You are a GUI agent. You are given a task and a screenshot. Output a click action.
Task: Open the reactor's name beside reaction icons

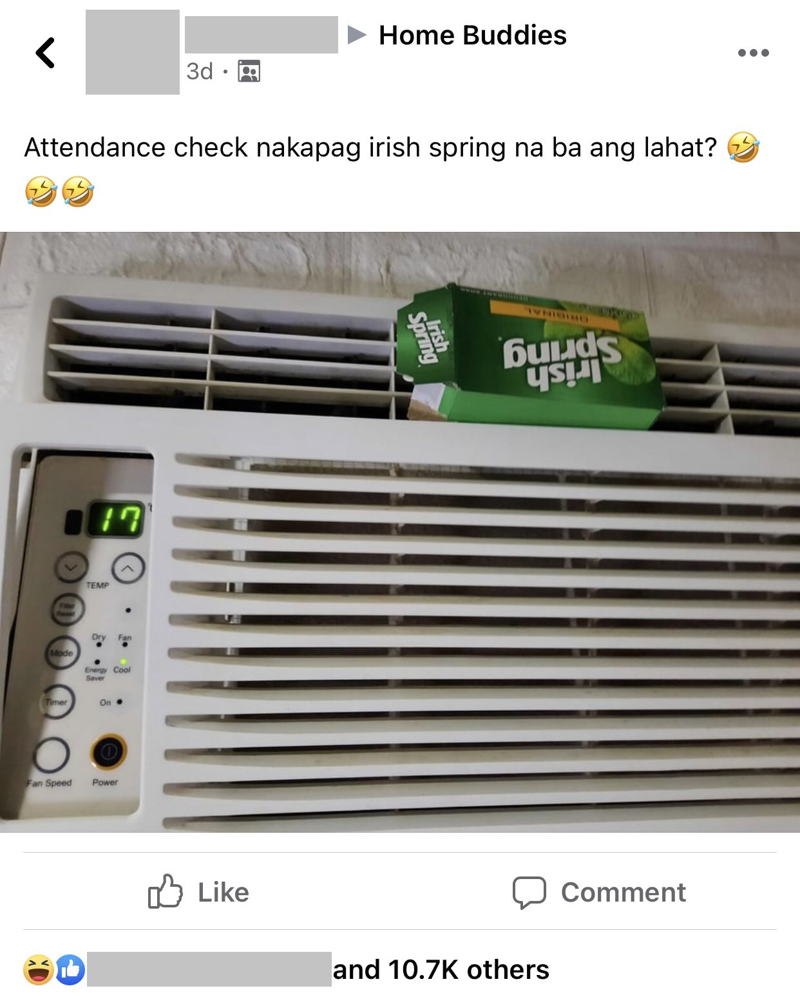(209, 969)
